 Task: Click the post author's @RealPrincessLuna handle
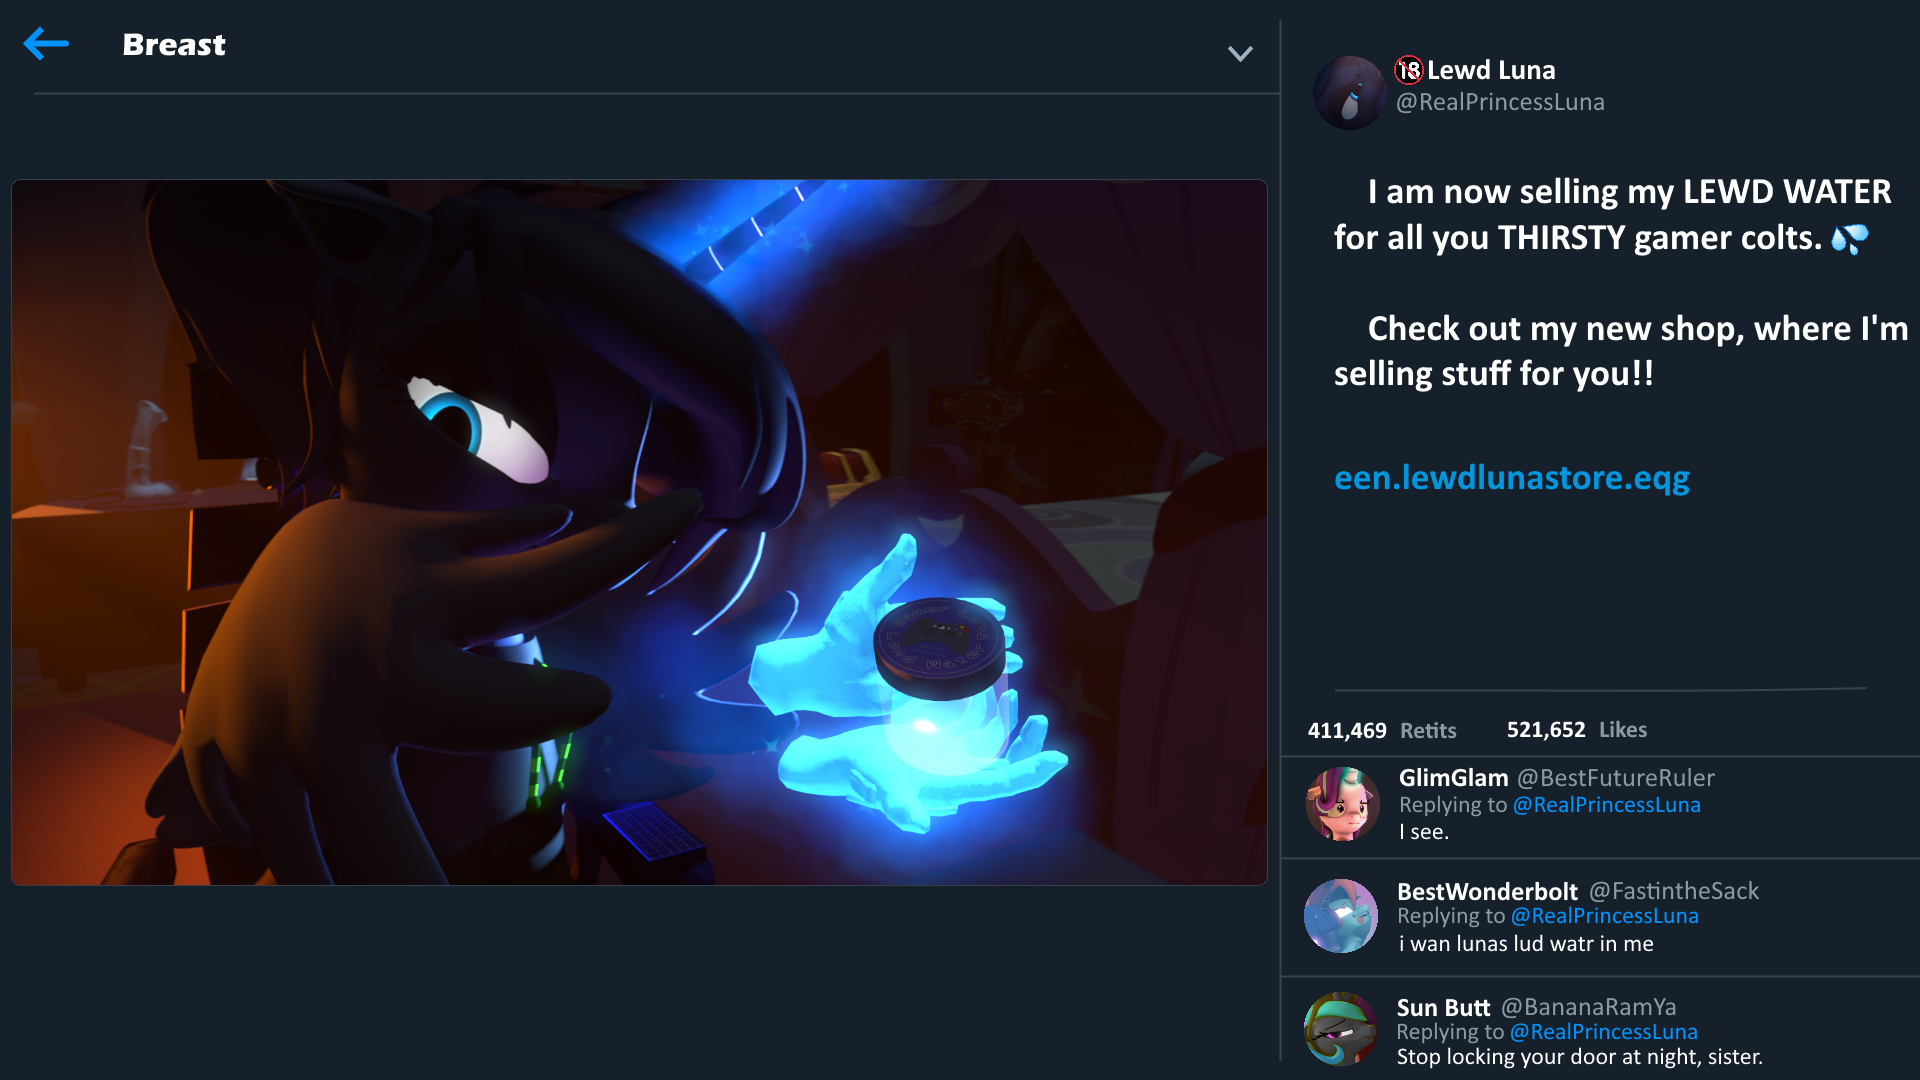point(1499,102)
